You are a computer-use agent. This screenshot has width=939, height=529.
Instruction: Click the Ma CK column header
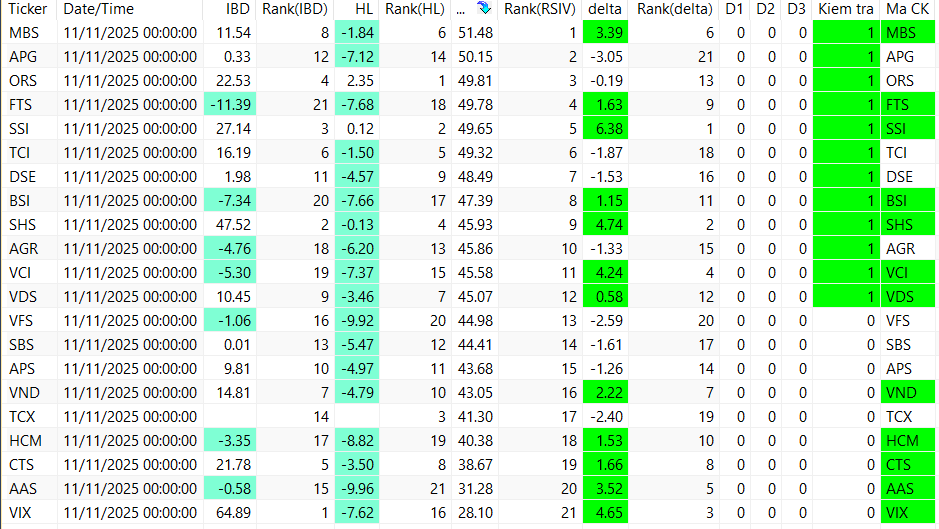click(907, 9)
